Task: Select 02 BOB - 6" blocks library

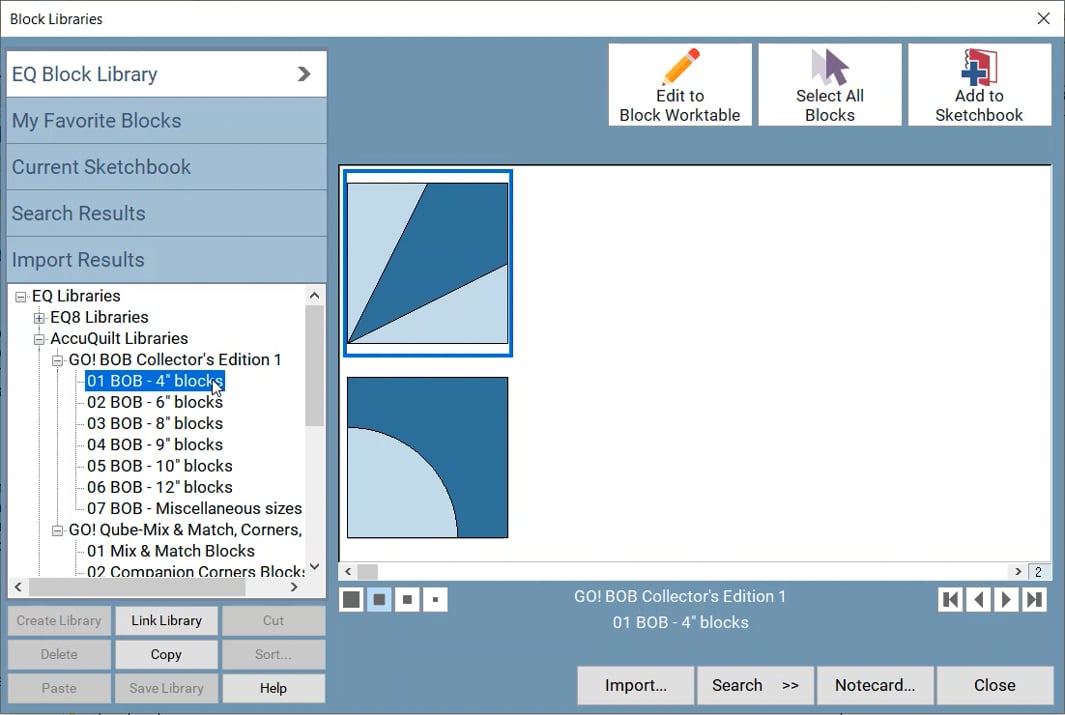Action: (155, 402)
